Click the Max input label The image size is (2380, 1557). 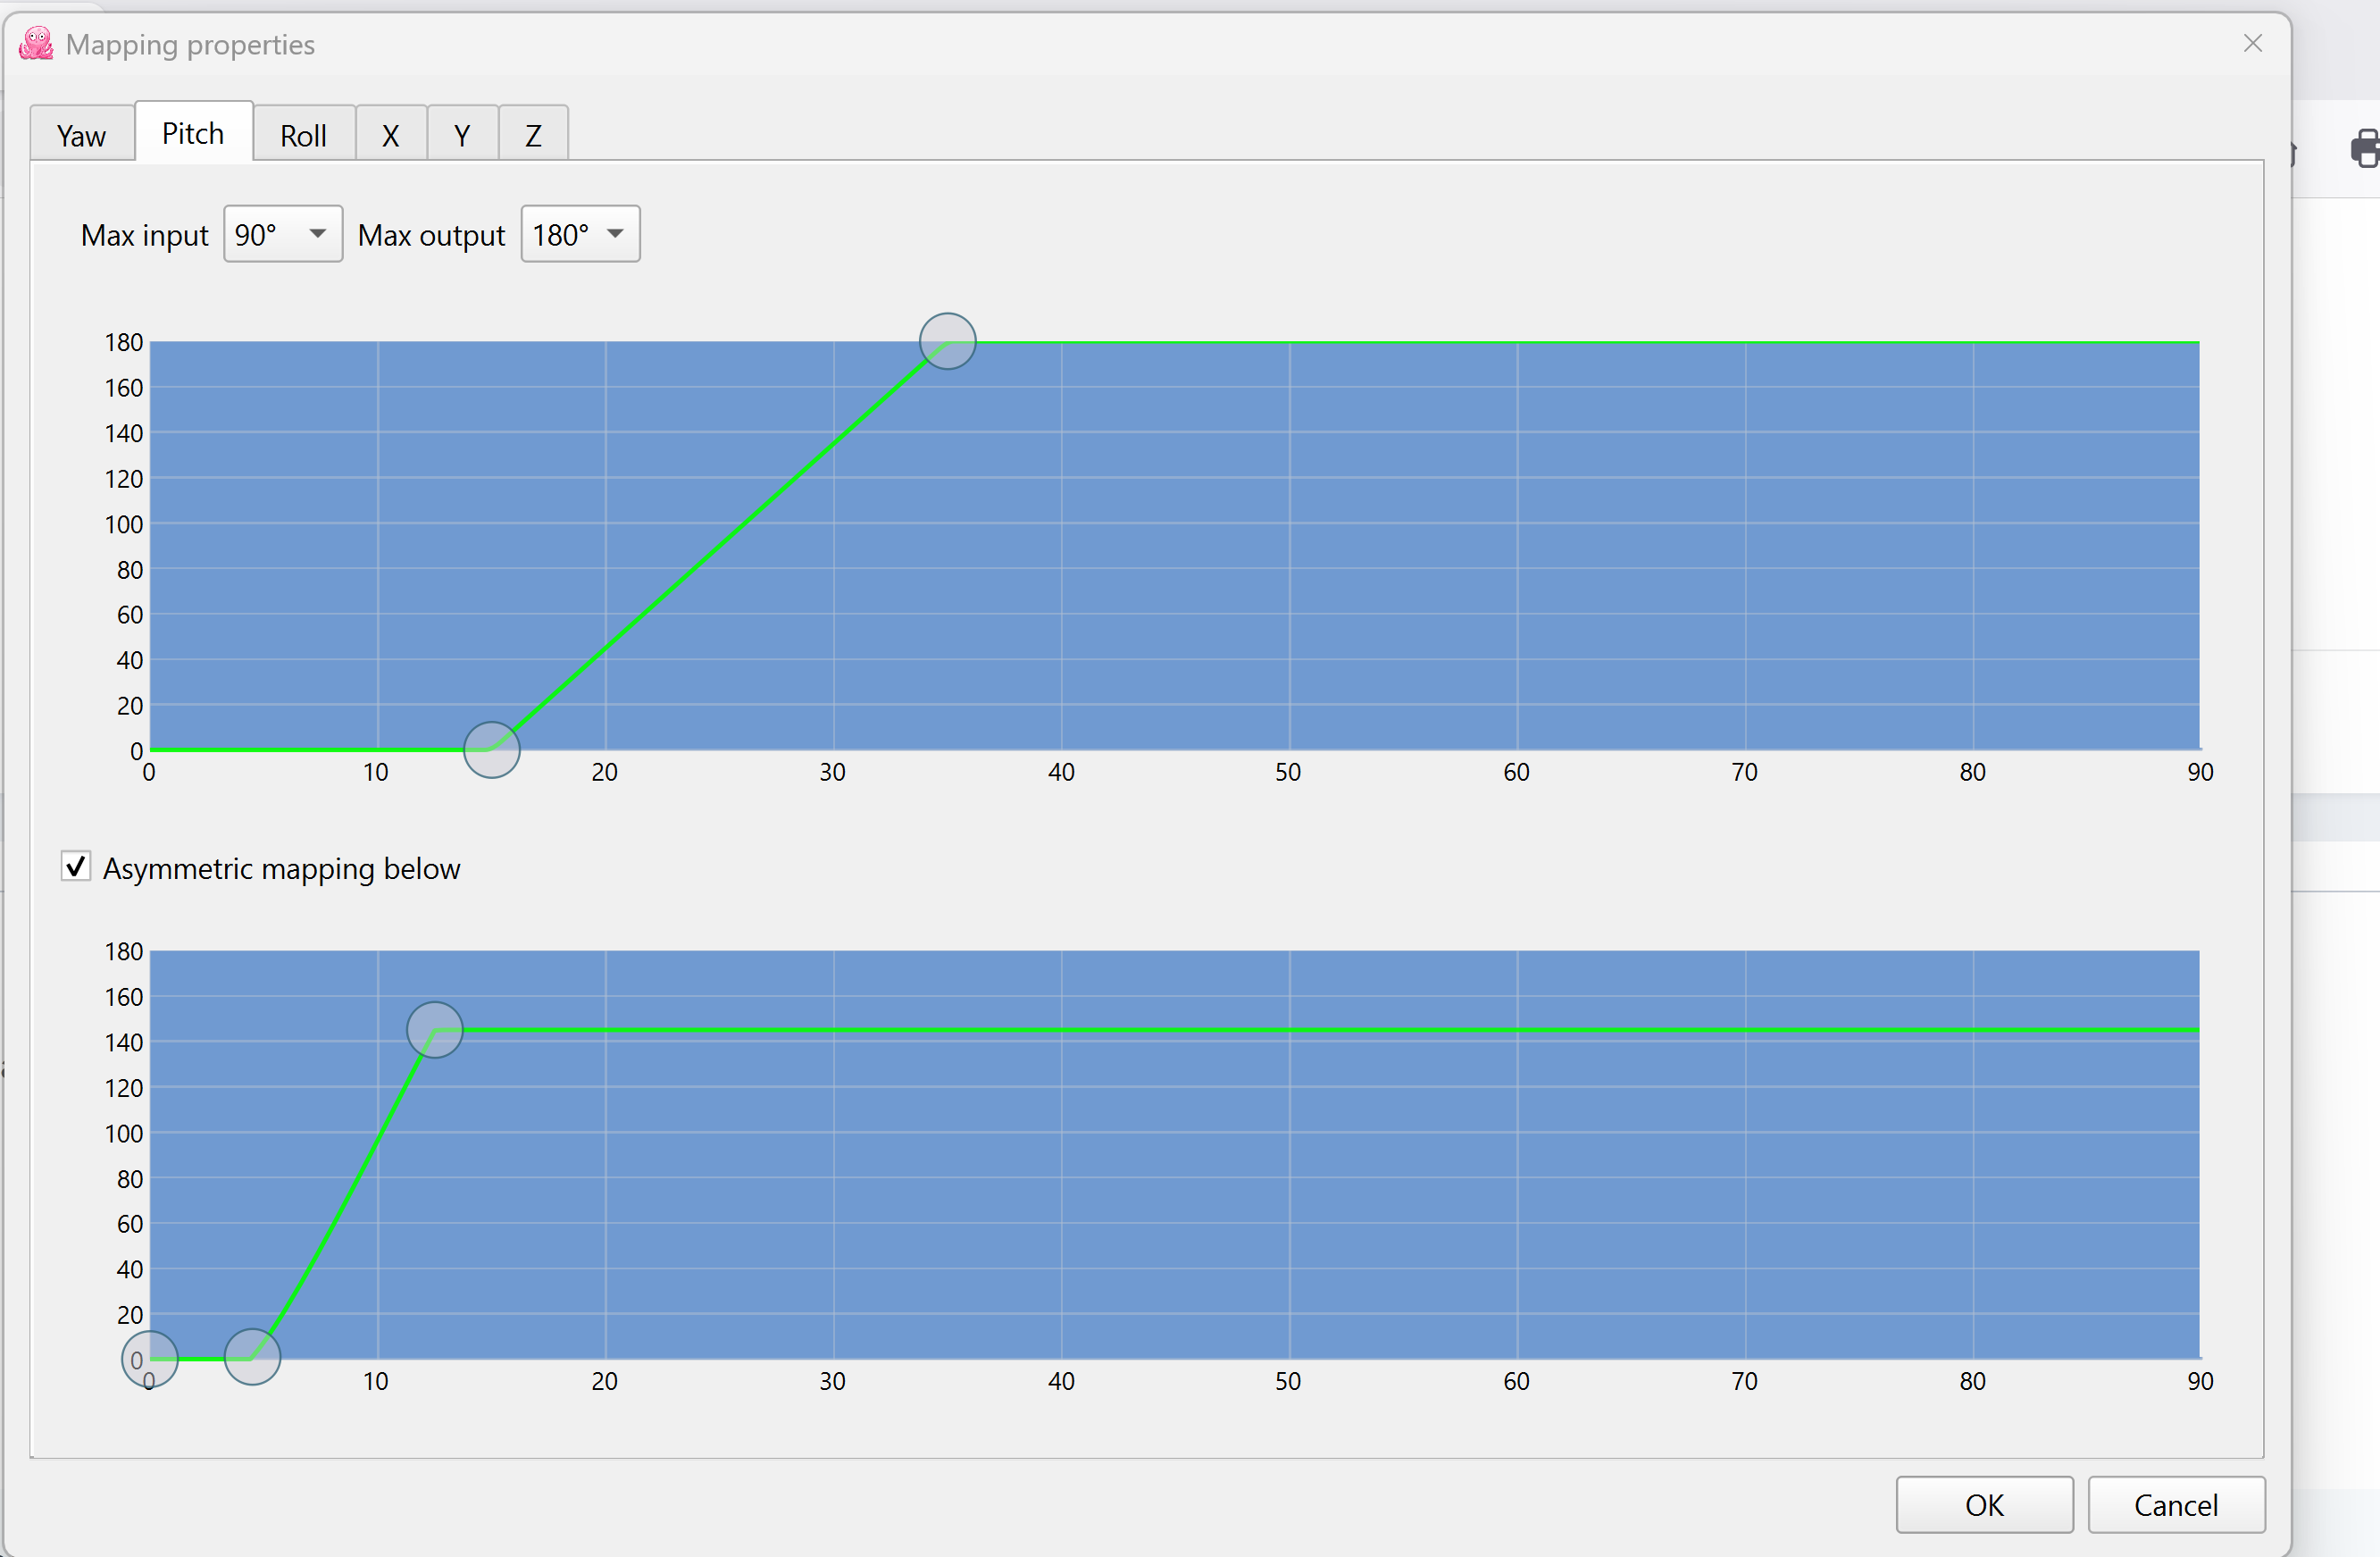[x=144, y=235]
